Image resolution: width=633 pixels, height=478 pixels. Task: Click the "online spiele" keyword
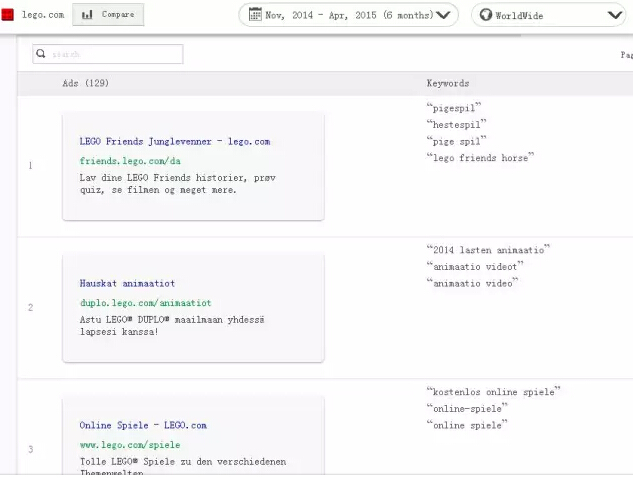pos(467,425)
